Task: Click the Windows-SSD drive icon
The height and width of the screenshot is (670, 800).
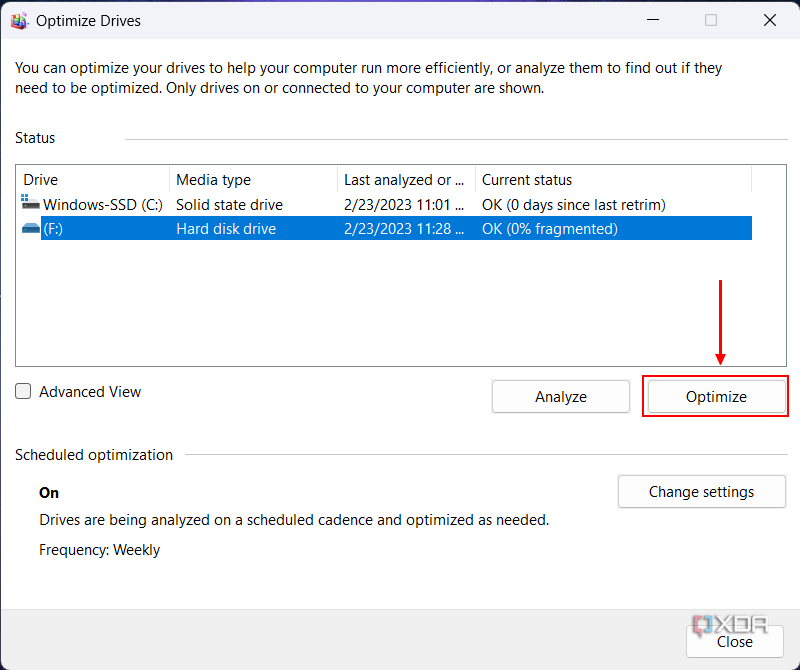Action: click(30, 204)
